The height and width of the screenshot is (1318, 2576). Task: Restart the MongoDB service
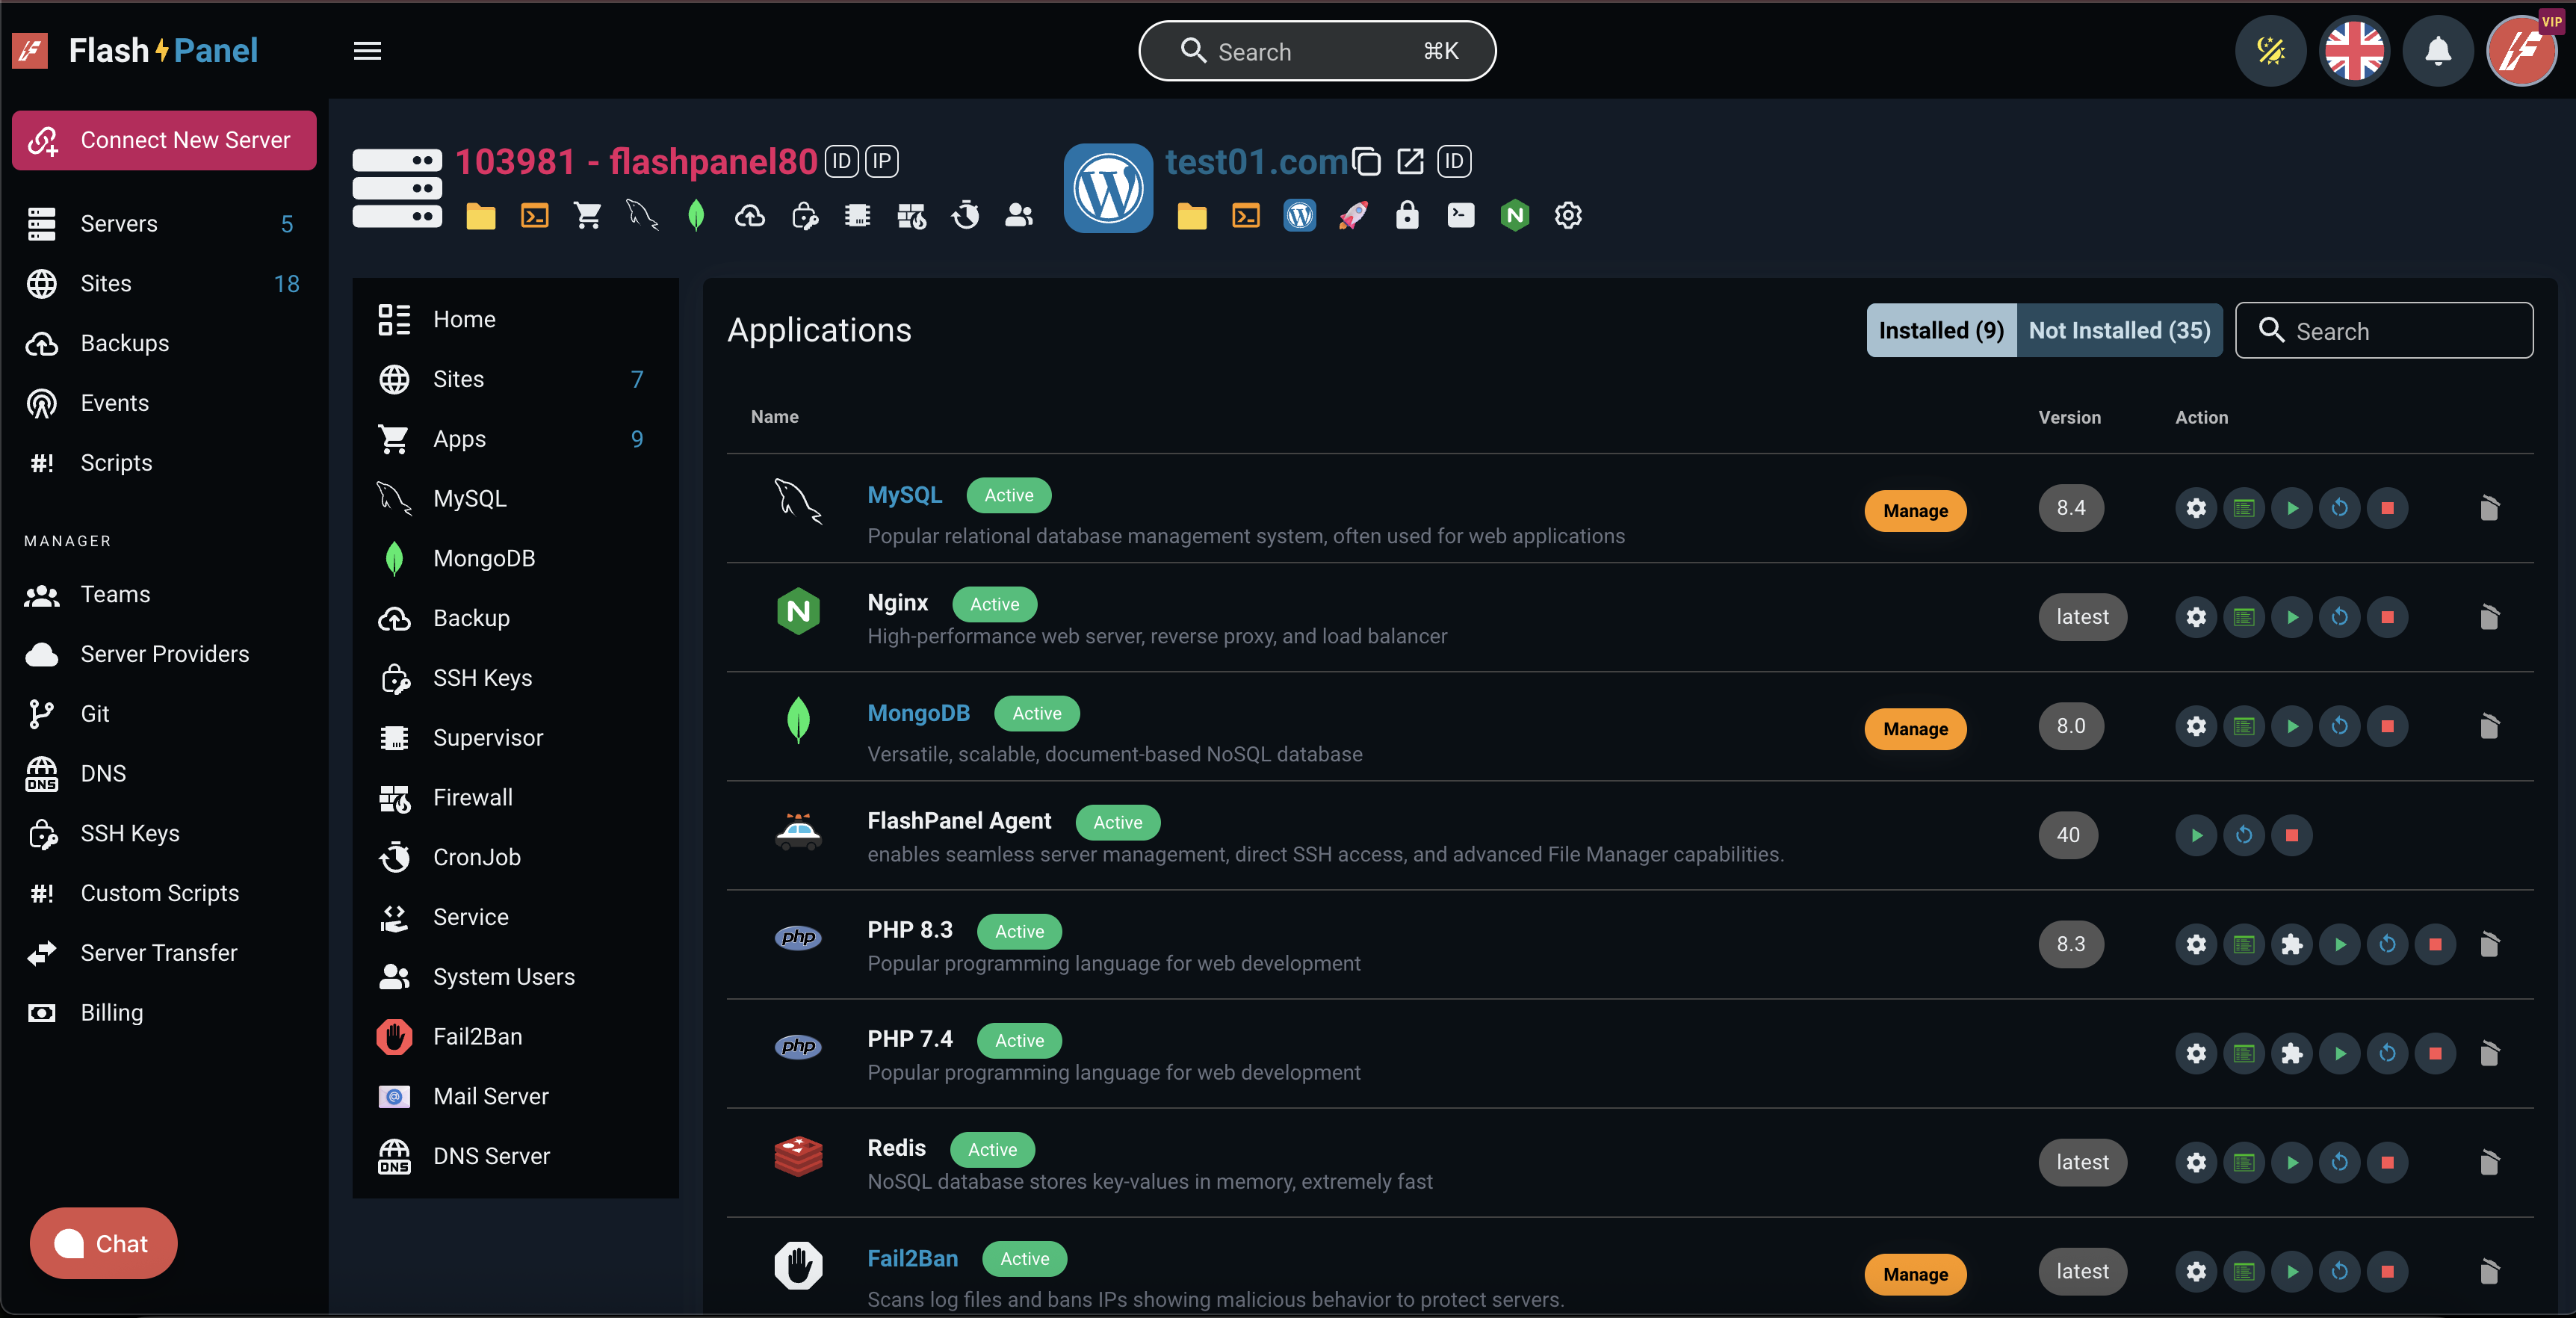[x=2339, y=727]
